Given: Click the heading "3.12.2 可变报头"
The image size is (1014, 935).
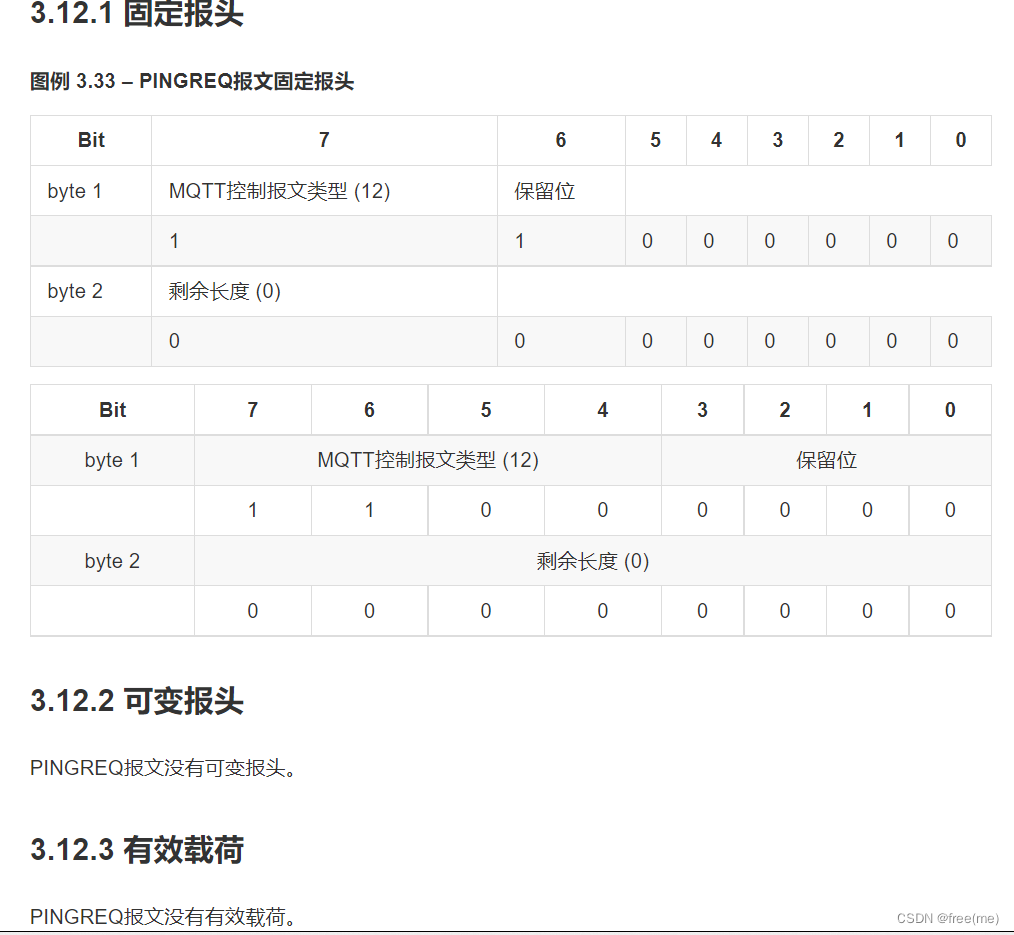Looking at the screenshot, I should coord(136,701).
